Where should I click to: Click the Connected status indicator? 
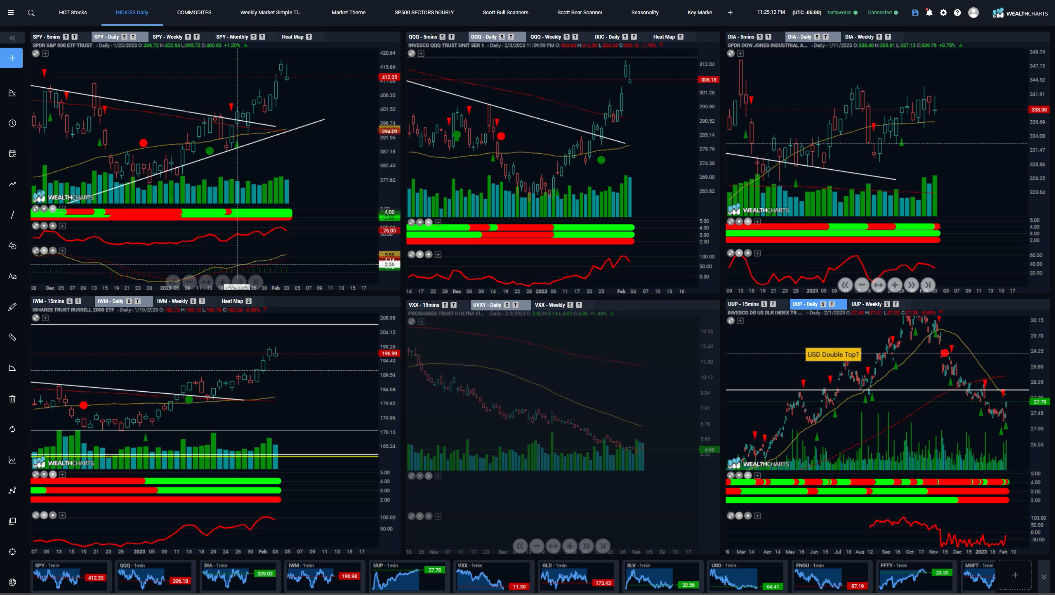(x=883, y=12)
